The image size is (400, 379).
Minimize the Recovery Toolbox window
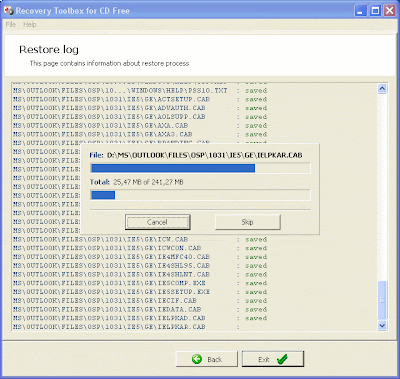[360, 11]
